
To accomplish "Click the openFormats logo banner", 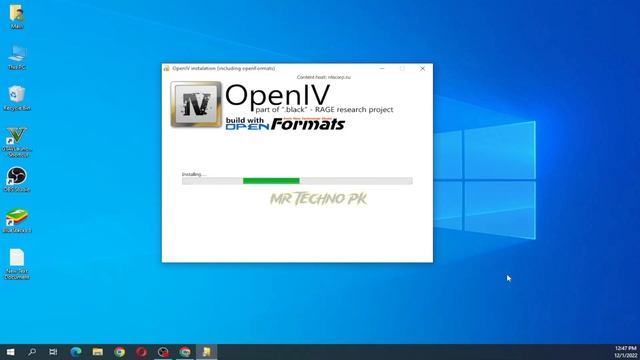I will click(x=285, y=124).
